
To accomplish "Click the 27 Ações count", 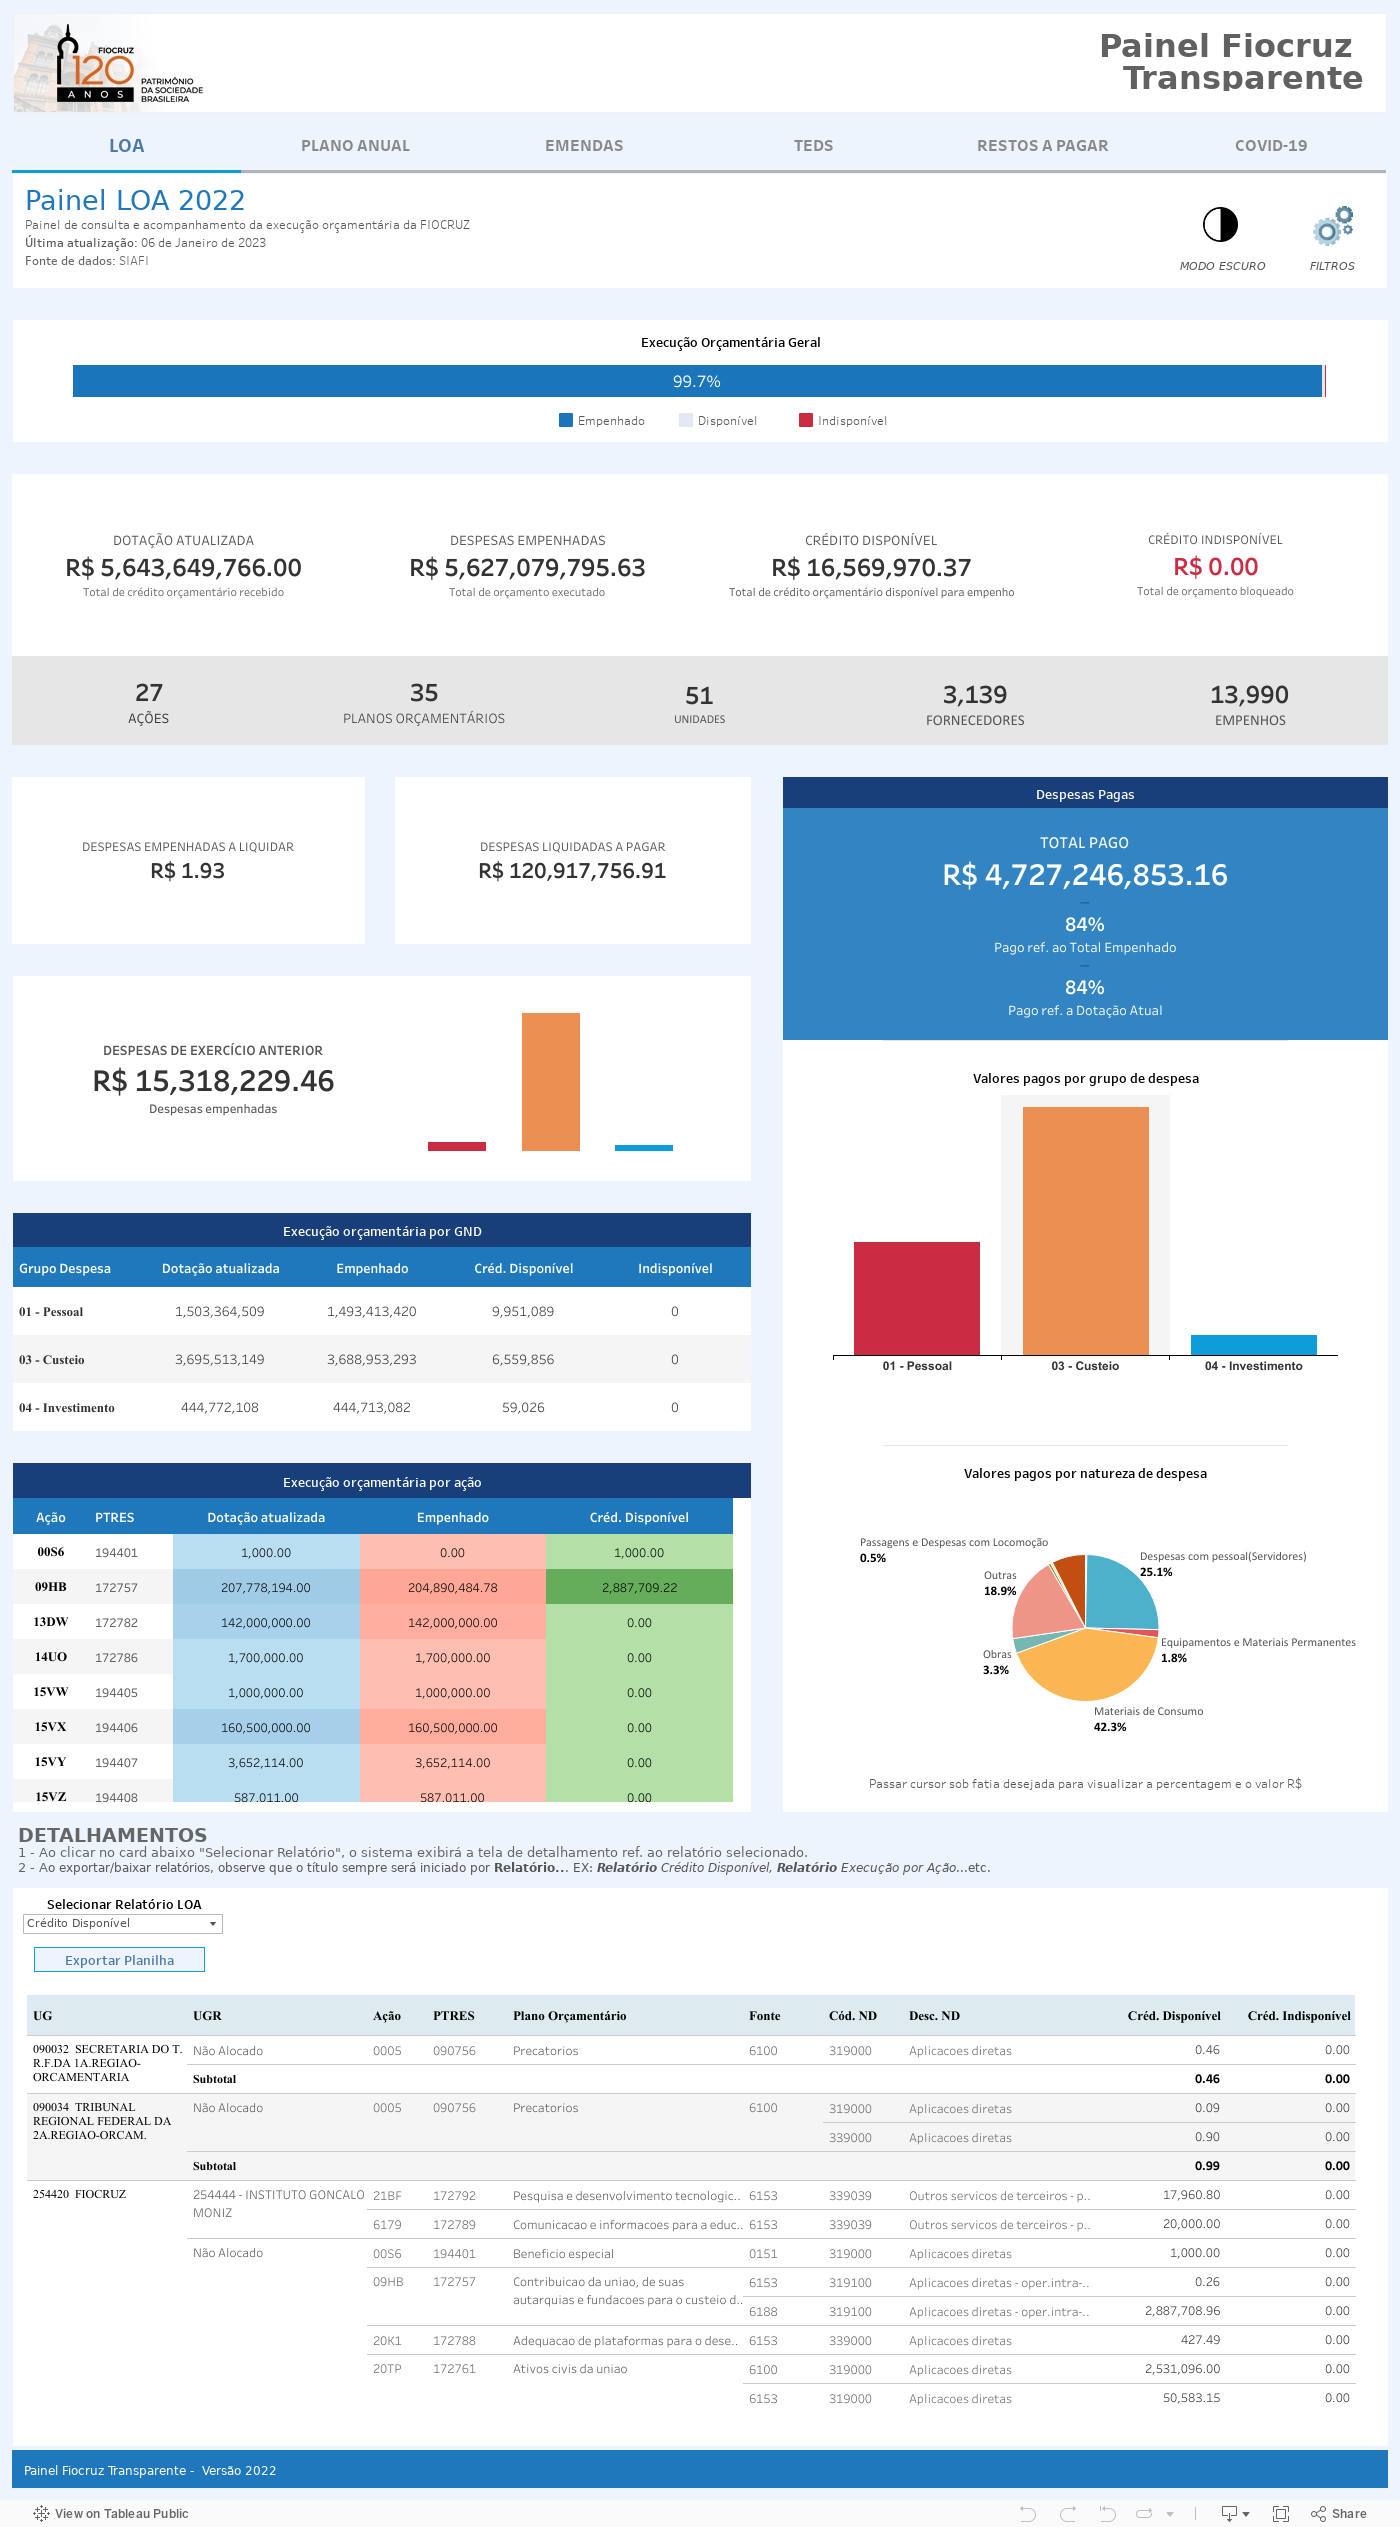I will click(x=149, y=693).
